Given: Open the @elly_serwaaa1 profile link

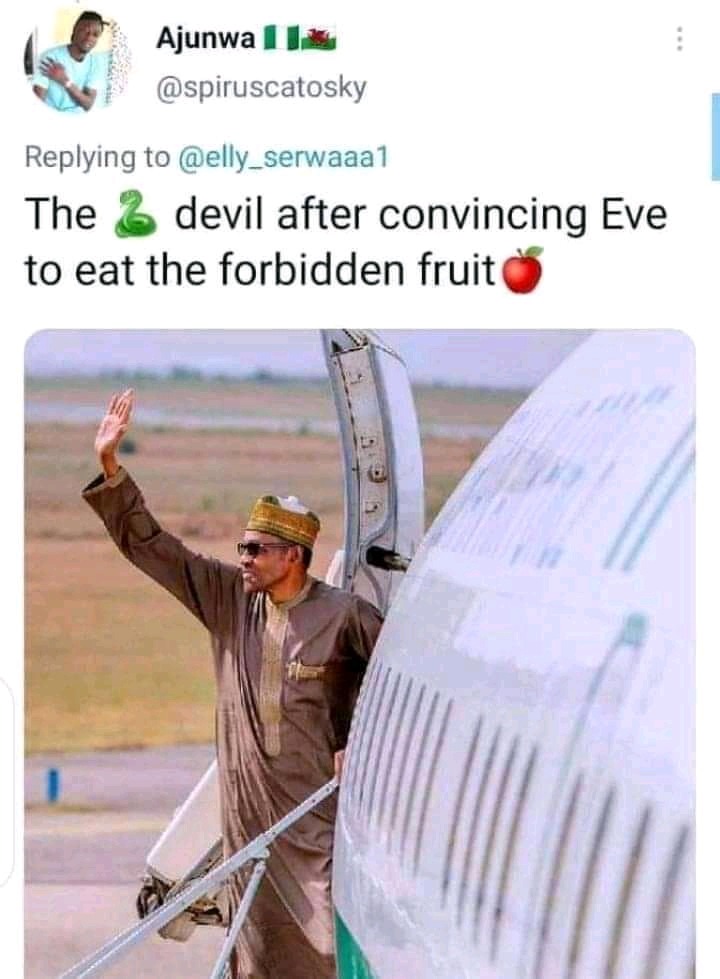Looking at the screenshot, I should point(284,157).
